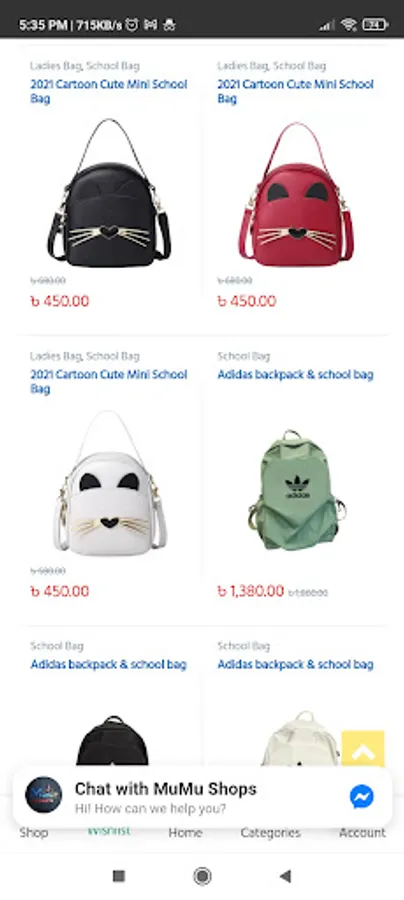Open the black cat mini school bag image

coord(109,192)
